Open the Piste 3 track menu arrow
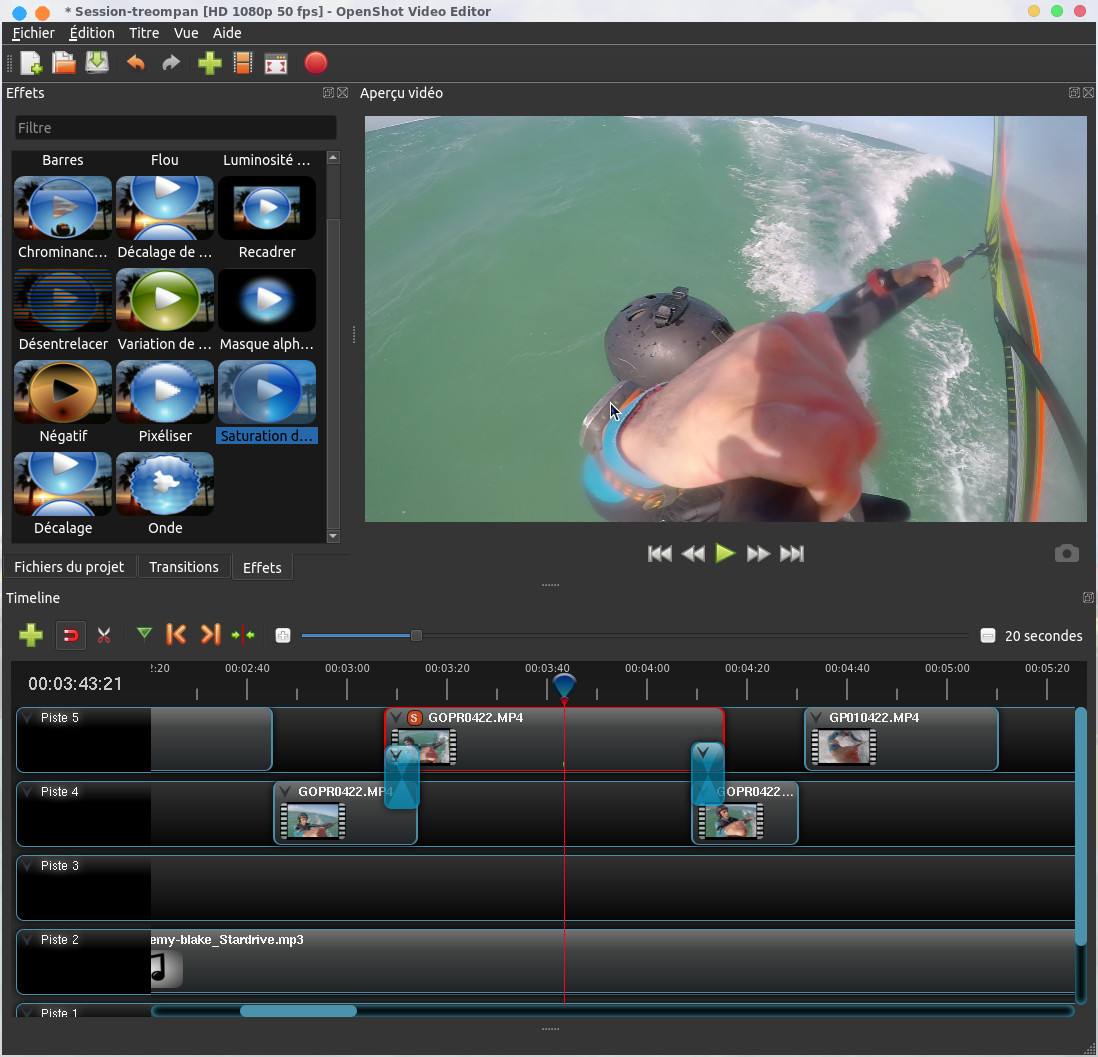Viewport: 1098px width, 1057px height. (27, 866)
